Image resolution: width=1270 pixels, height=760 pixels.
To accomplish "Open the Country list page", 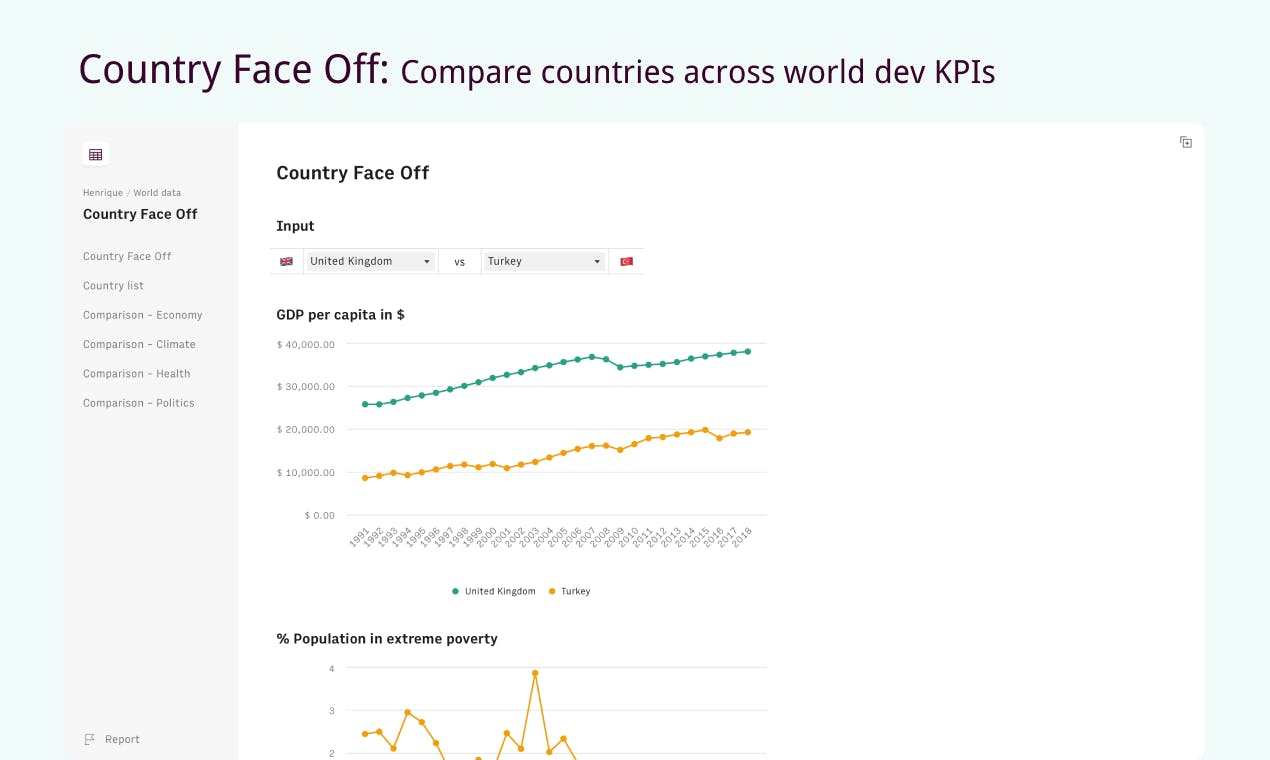I will pyautogui.click(x=113, y=286).
